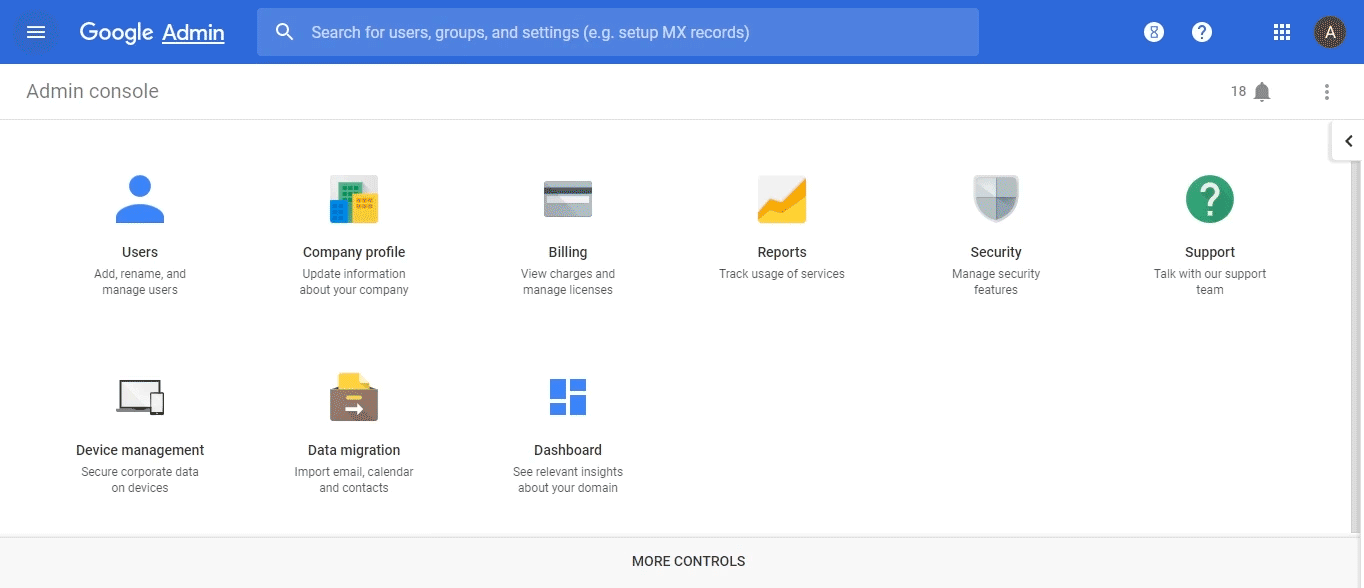This screenshot has height=588, width=1364.
Task: Open the notifications bell icon
Action: [1262, 92]
